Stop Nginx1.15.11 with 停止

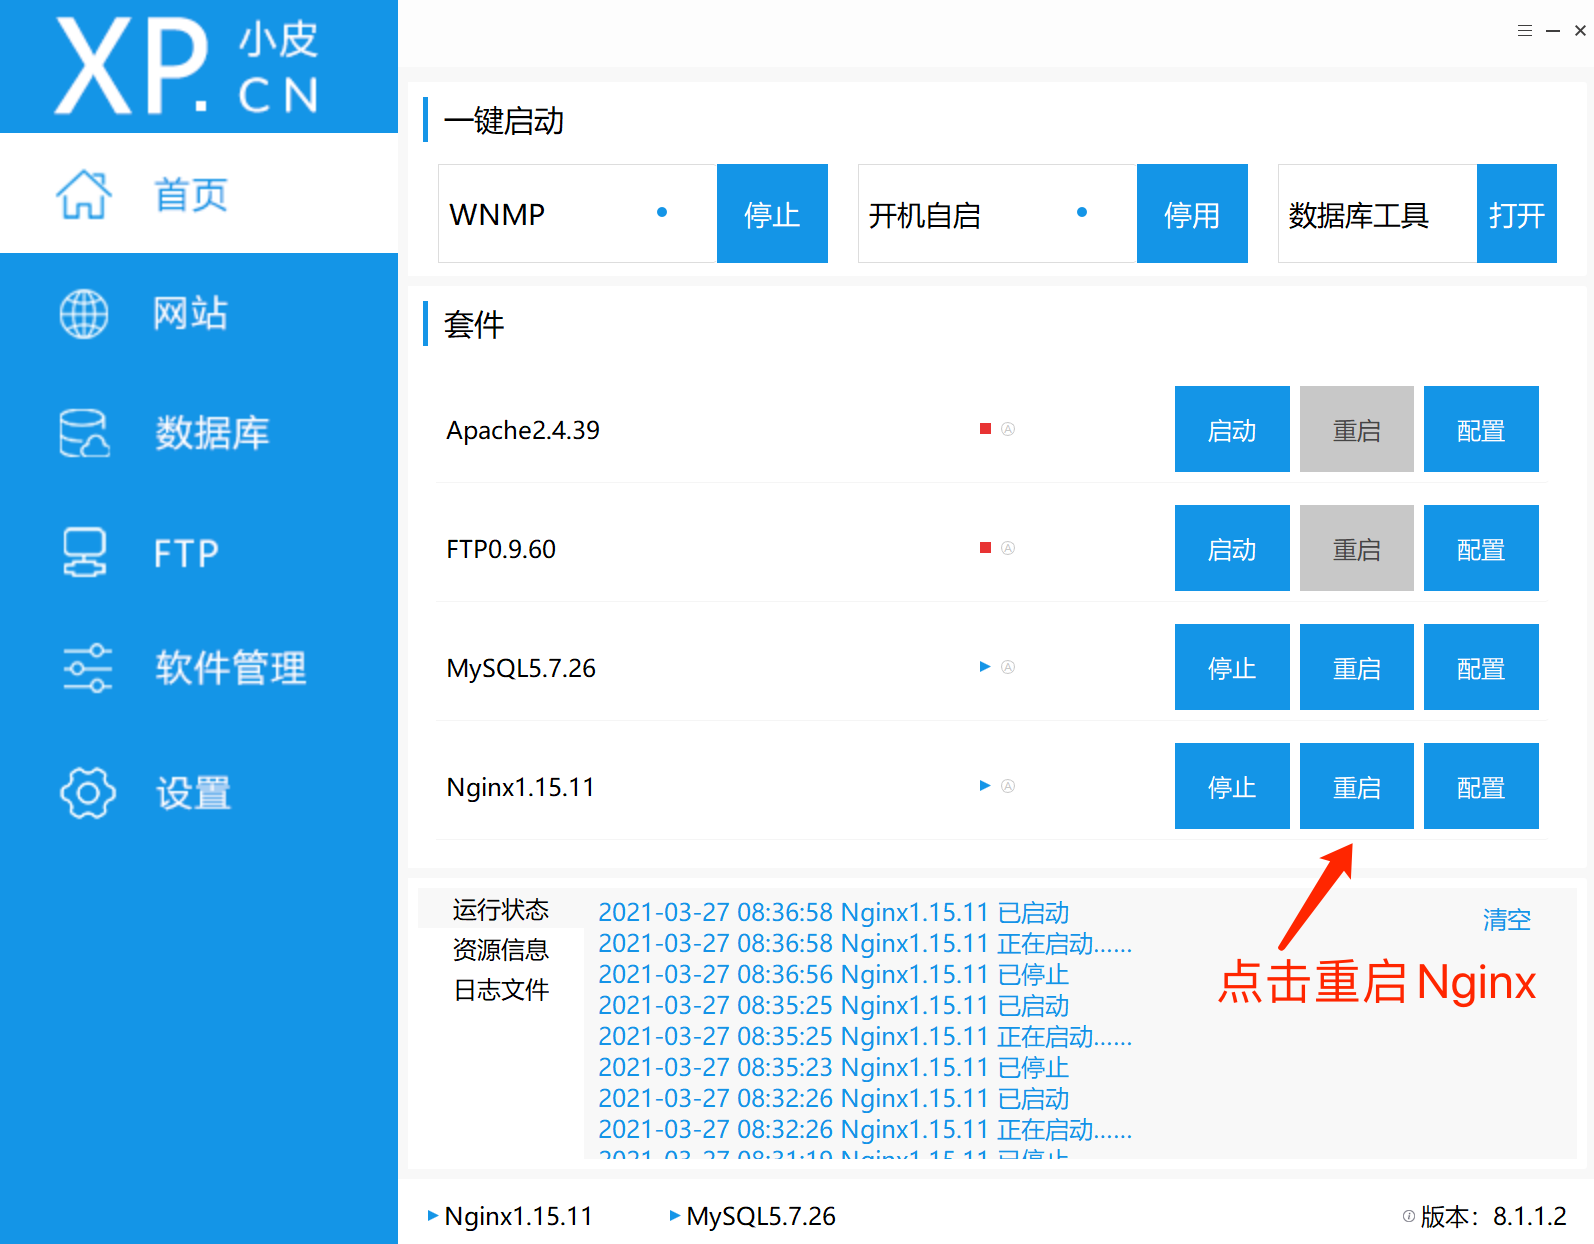pyautogui.click(x=1232, y=786)
